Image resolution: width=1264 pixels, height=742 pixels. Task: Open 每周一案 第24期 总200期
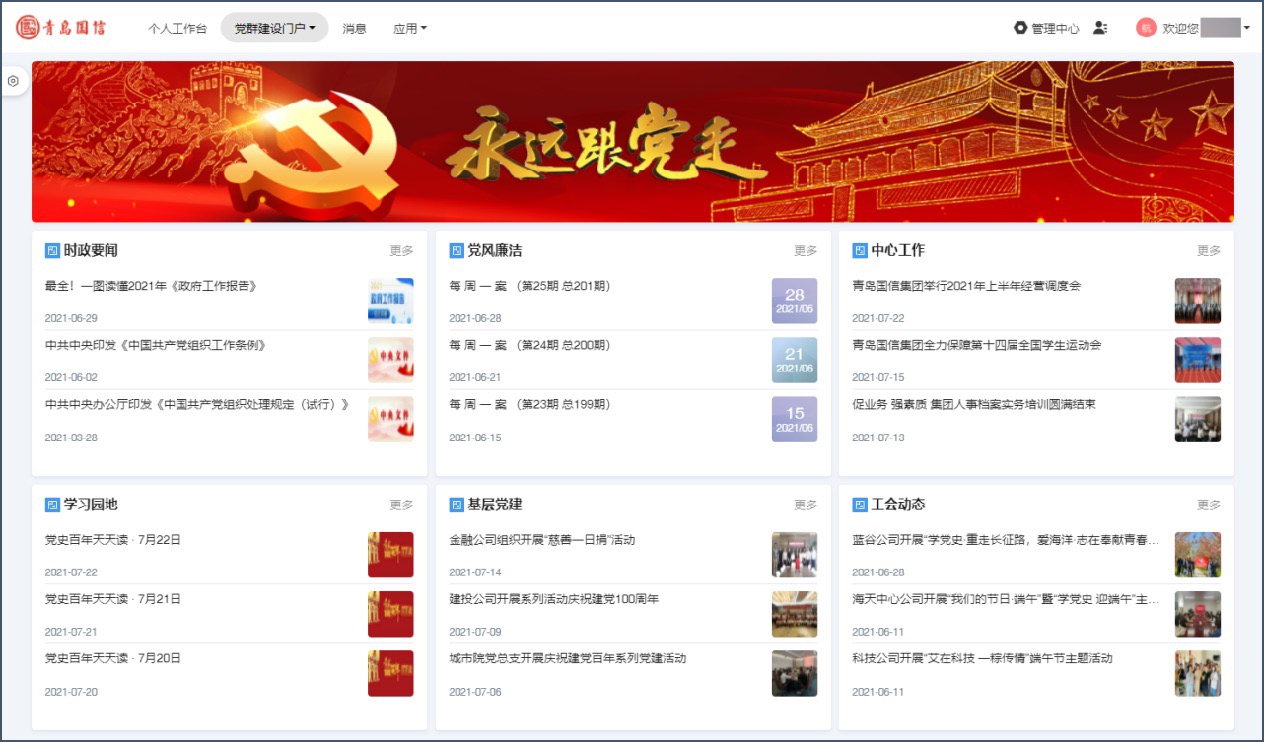pyautogui.click(x=529, y=345)
